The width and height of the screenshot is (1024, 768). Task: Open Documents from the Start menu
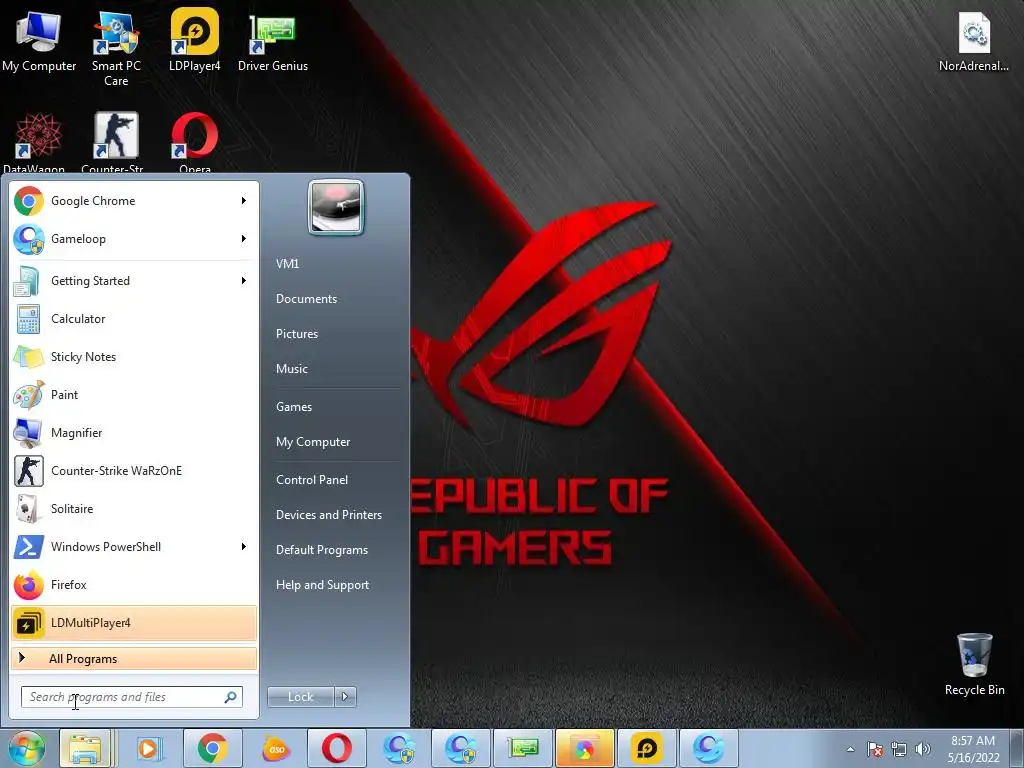tap(306, 299)
